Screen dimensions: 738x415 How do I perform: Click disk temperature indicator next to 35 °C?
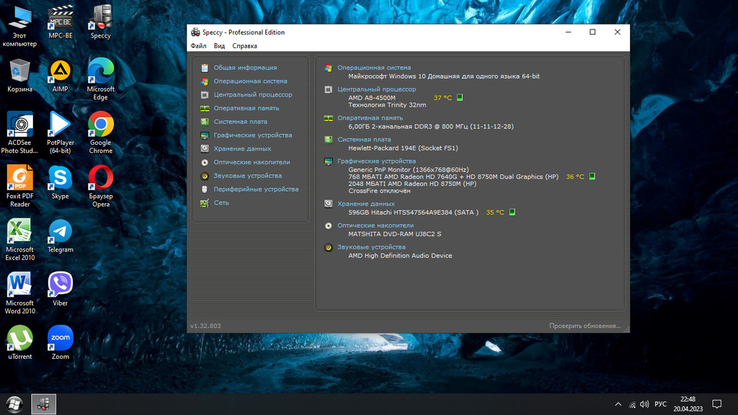(x=512, y=212)
